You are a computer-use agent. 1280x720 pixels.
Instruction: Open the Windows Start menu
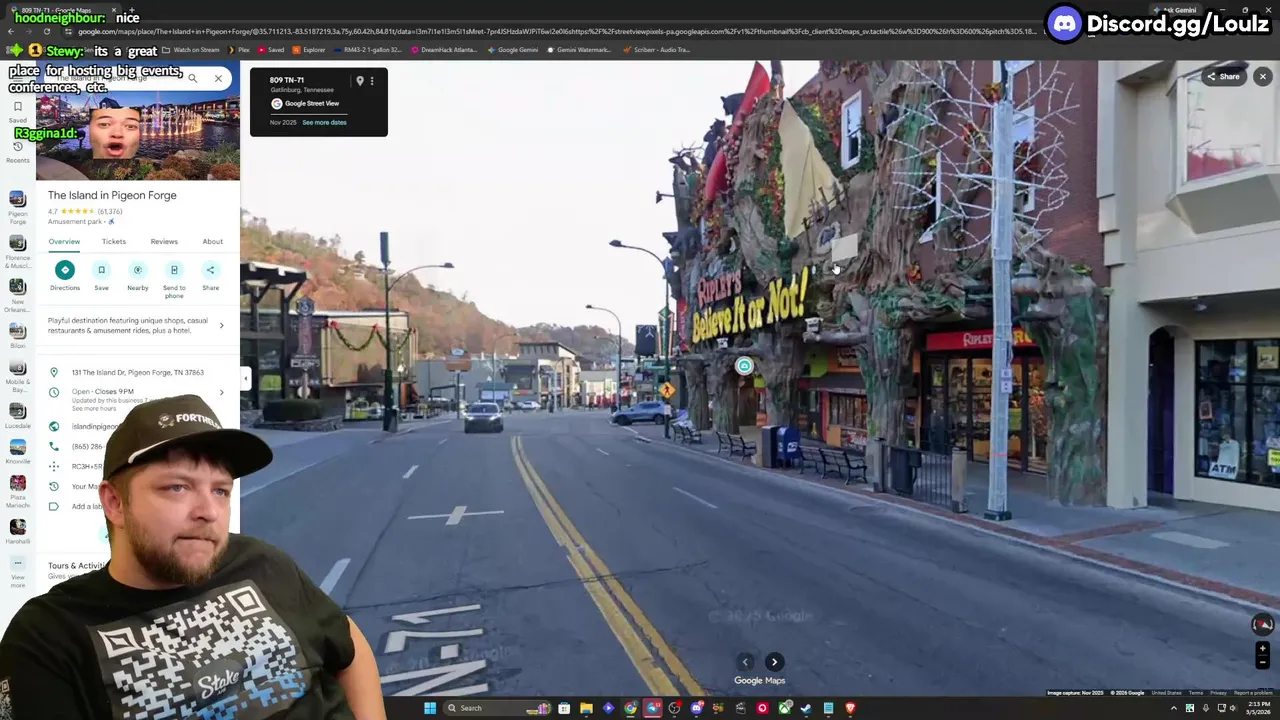click(430, 708)
